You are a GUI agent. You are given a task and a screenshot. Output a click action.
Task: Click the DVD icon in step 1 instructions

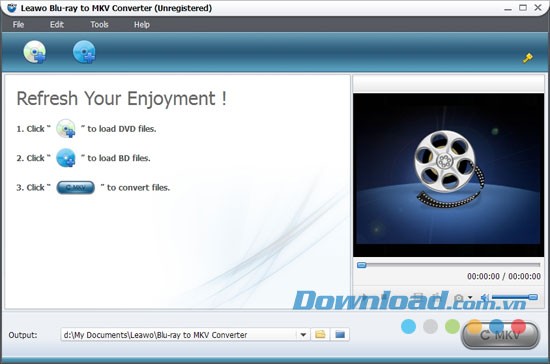pos(66,128)
